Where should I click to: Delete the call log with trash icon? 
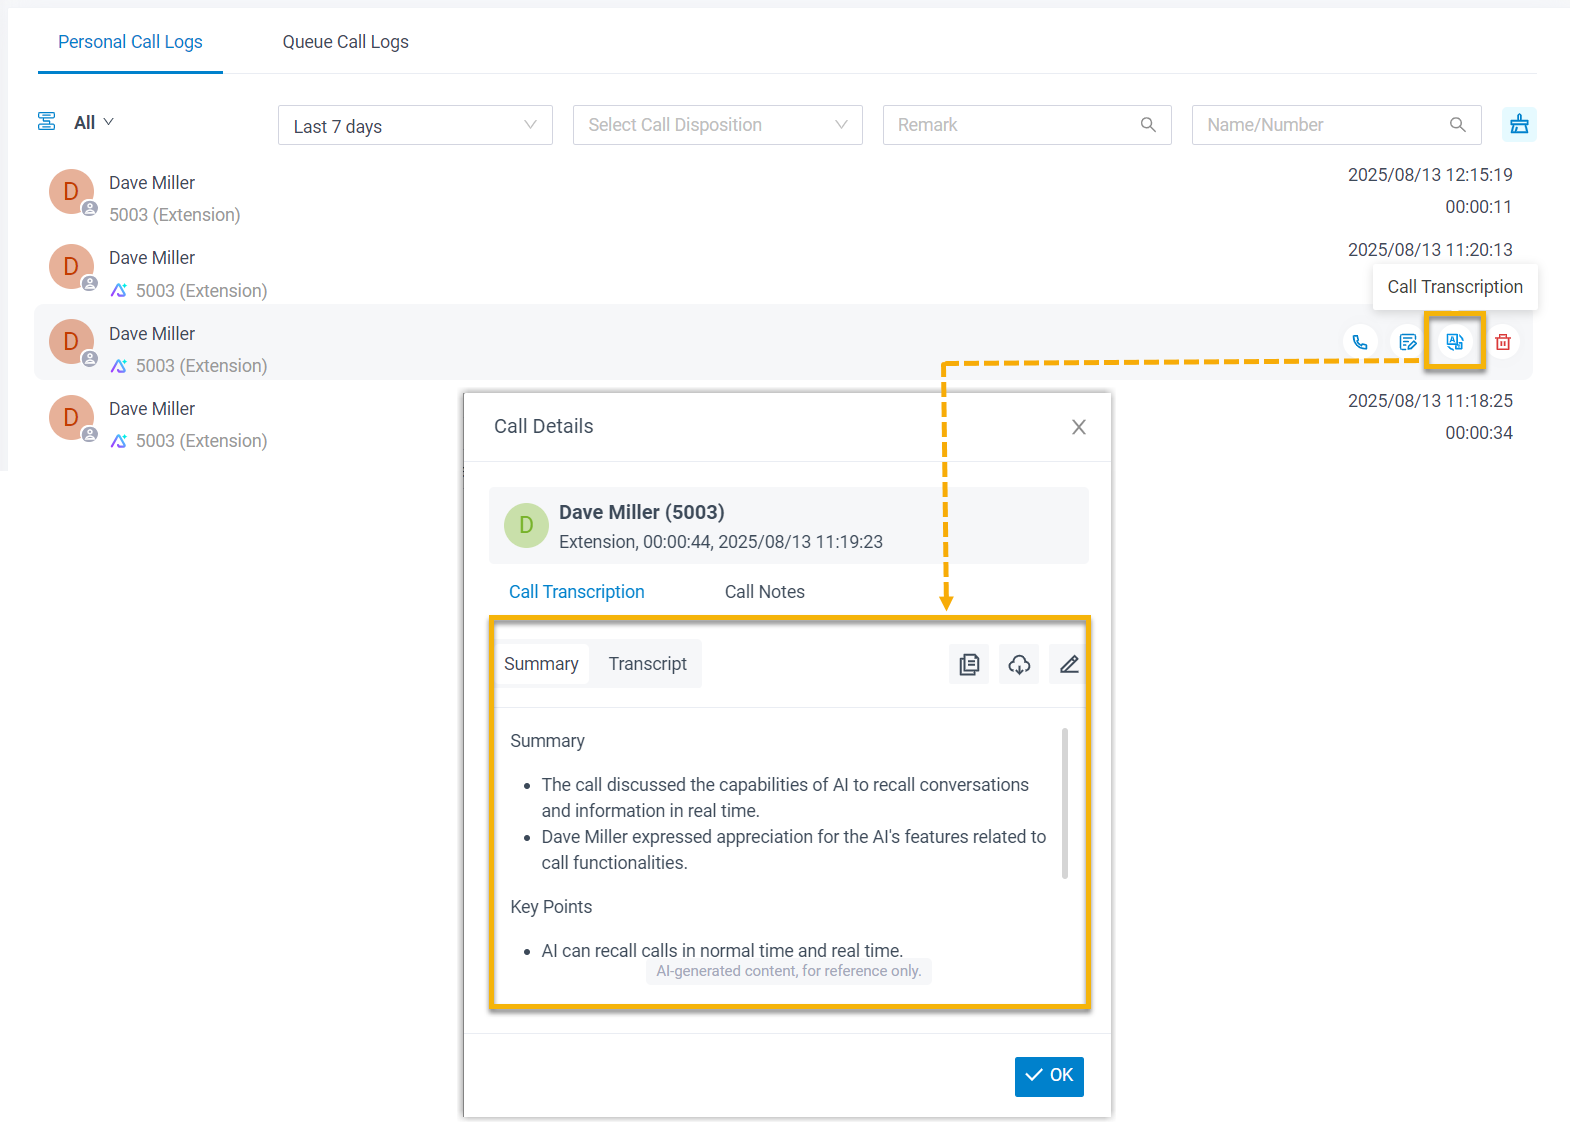[x=1502, y=342]
